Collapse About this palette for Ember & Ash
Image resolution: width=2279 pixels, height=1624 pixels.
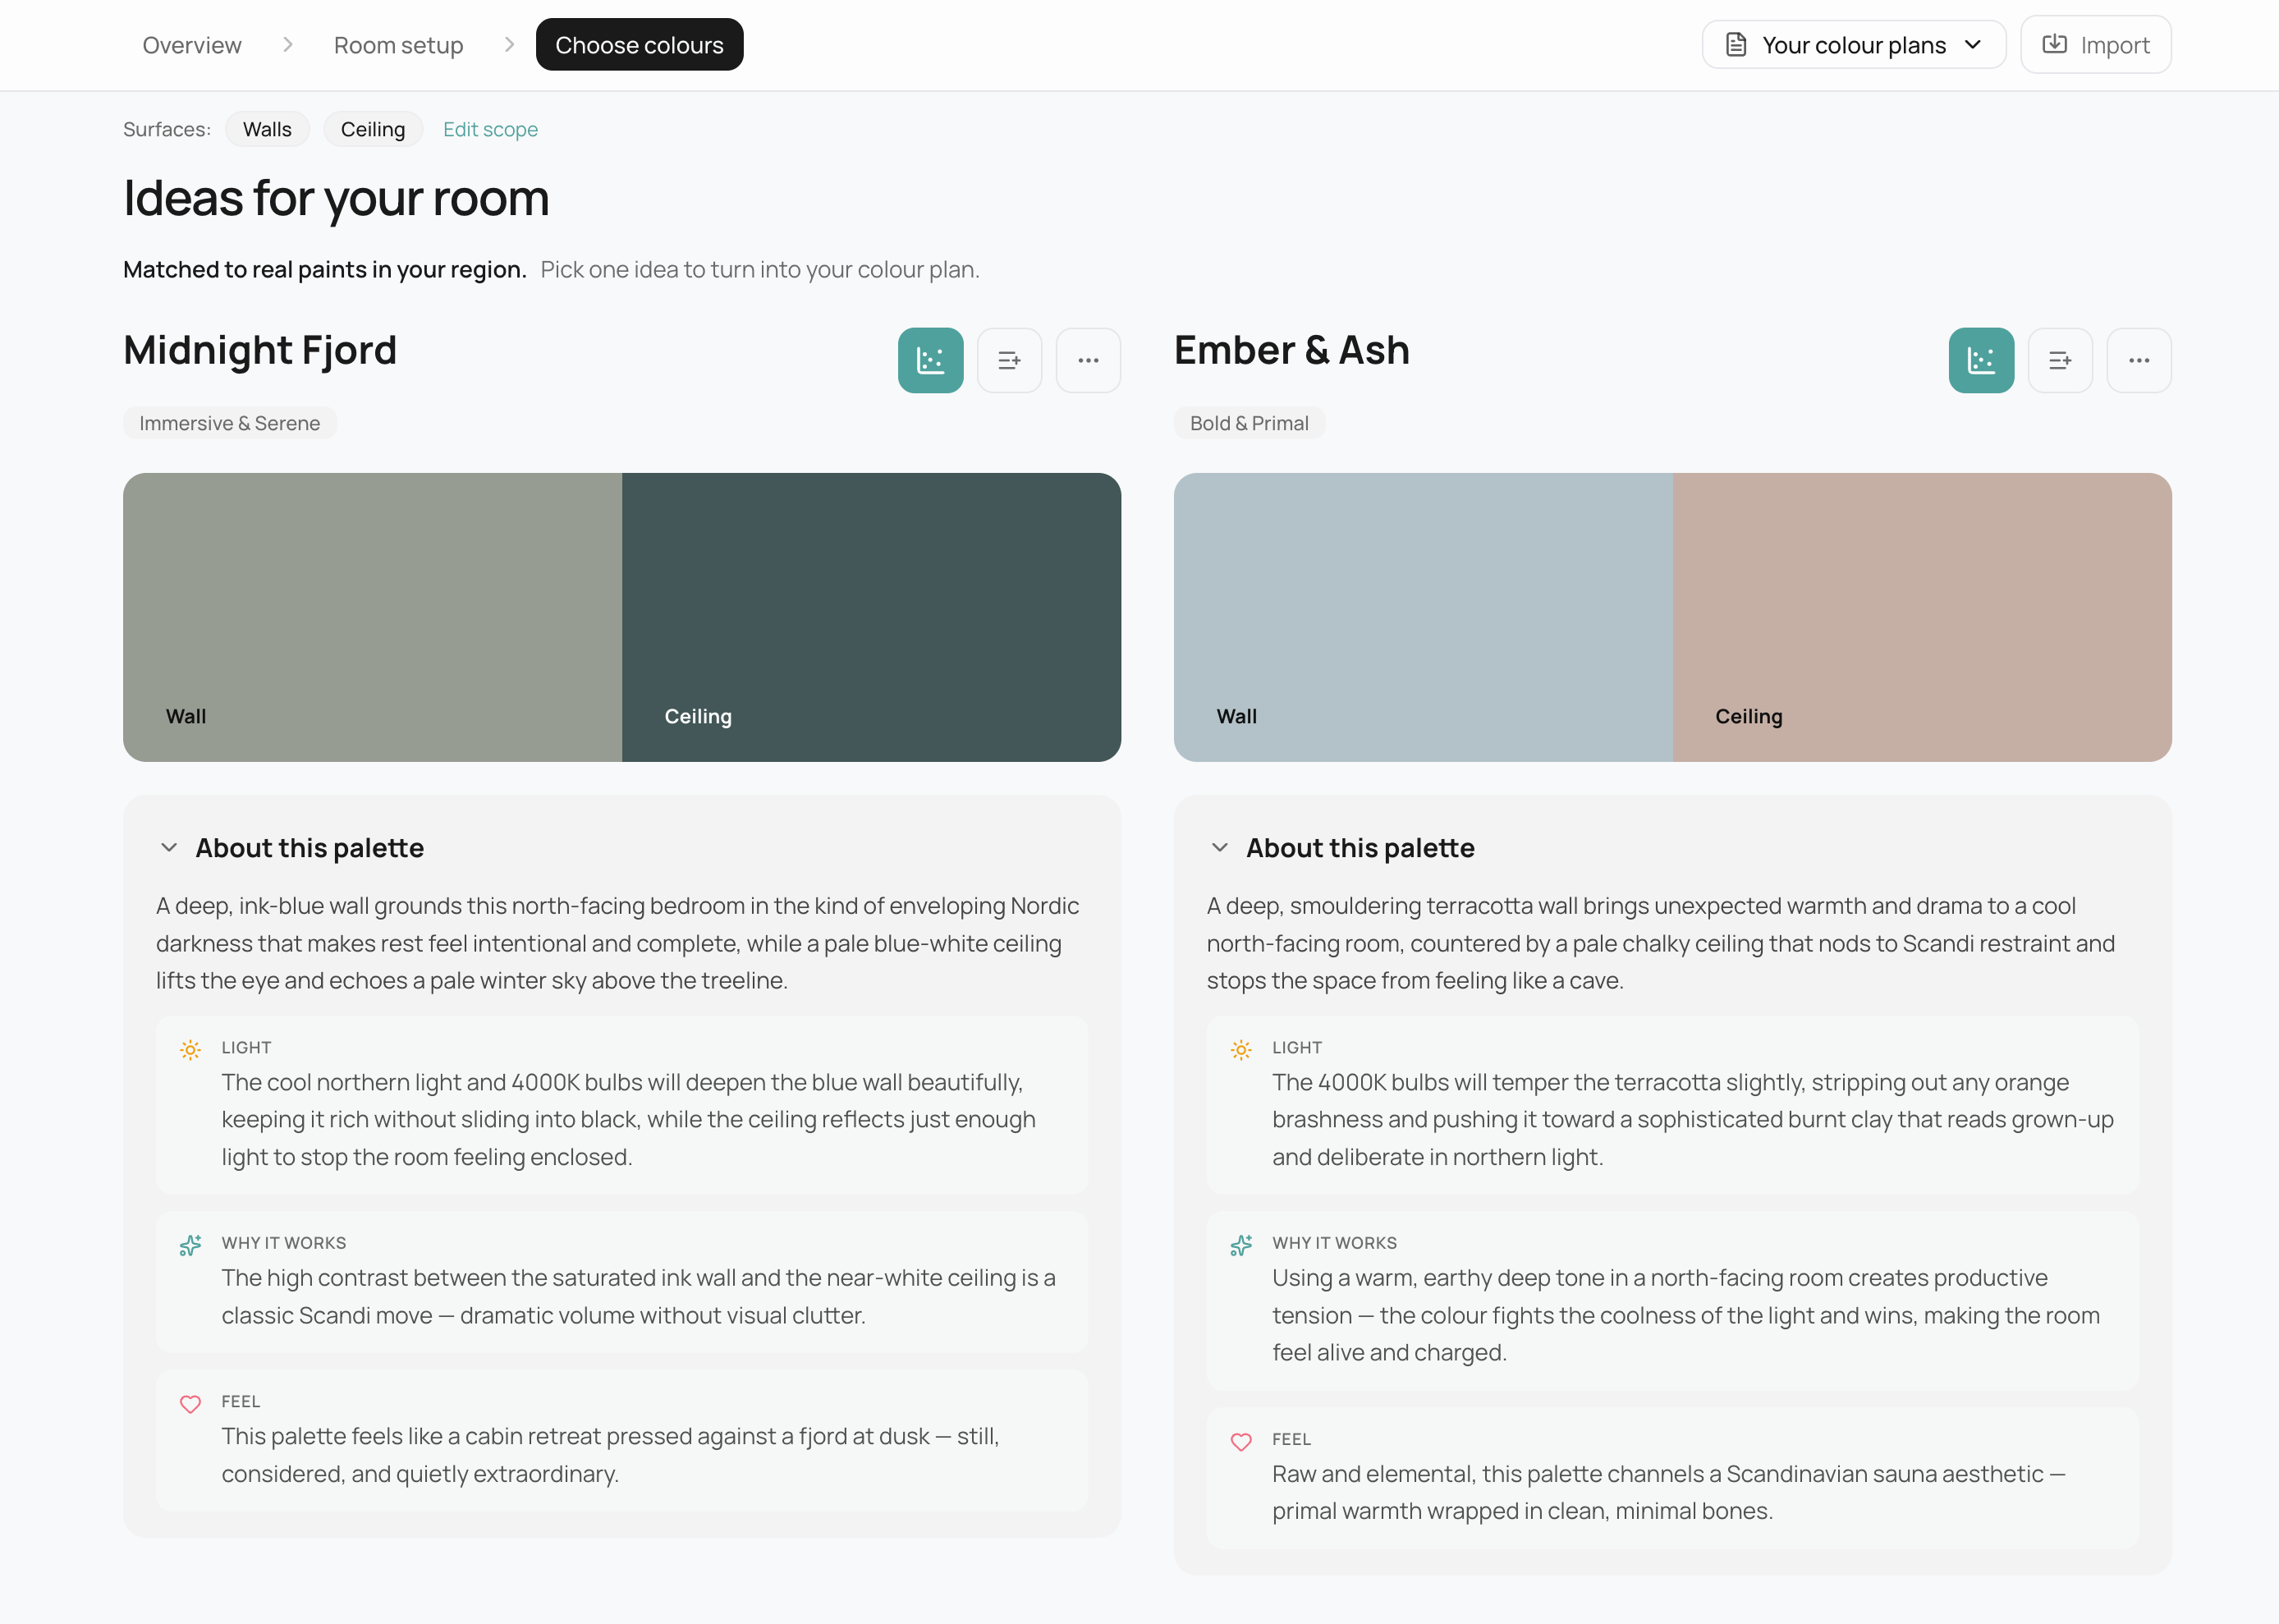click(1221, 848)
